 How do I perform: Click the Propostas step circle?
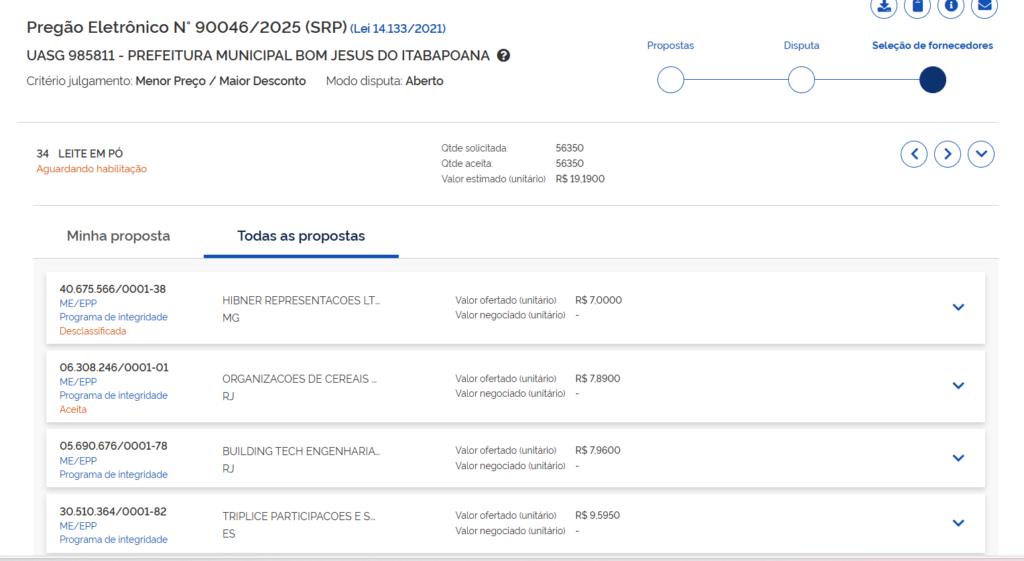(671, 80)
